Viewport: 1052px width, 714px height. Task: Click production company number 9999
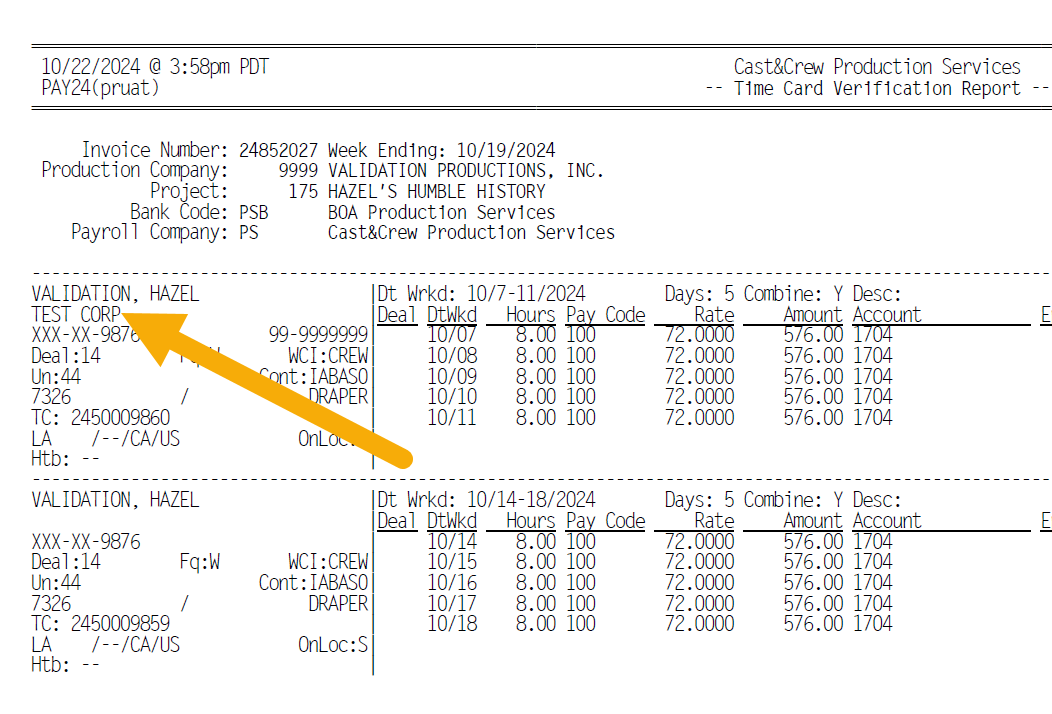coord(298,170)
